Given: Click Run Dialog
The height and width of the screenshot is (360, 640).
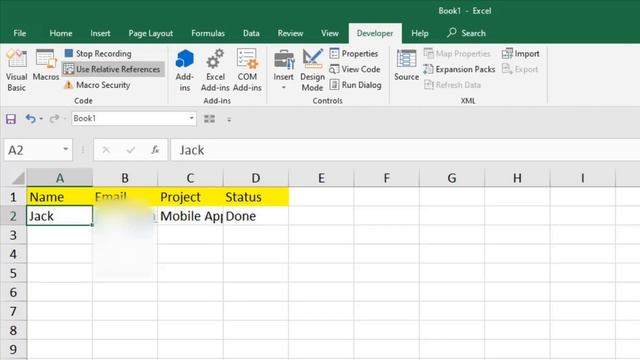Looking at the screenshot, I should [355, 85].
